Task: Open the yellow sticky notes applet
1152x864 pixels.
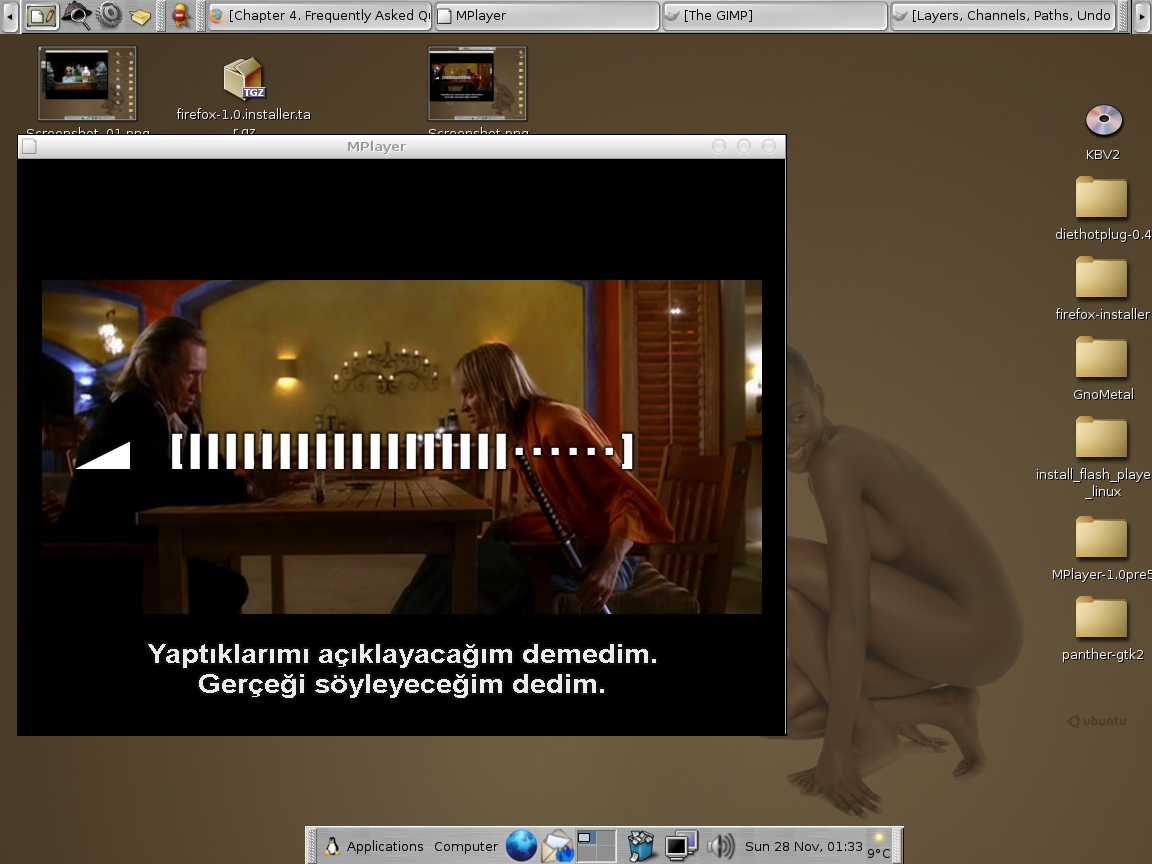Action: (x=141, y=17)
